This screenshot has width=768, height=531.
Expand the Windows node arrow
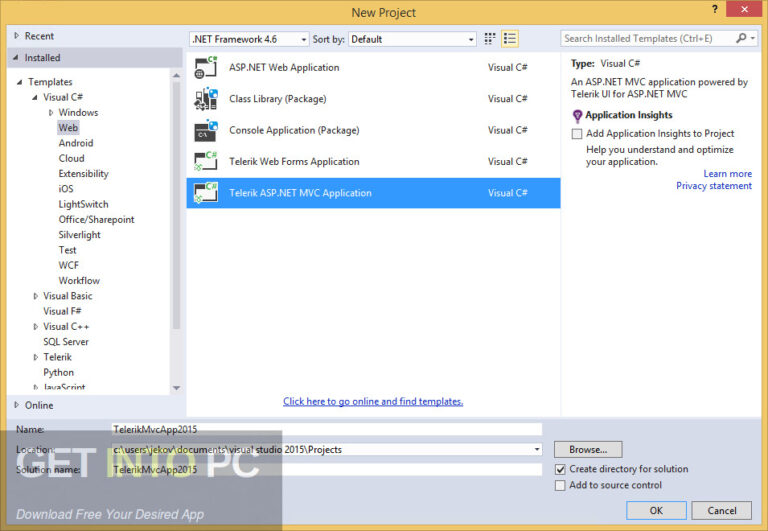(x=51, y=113)
